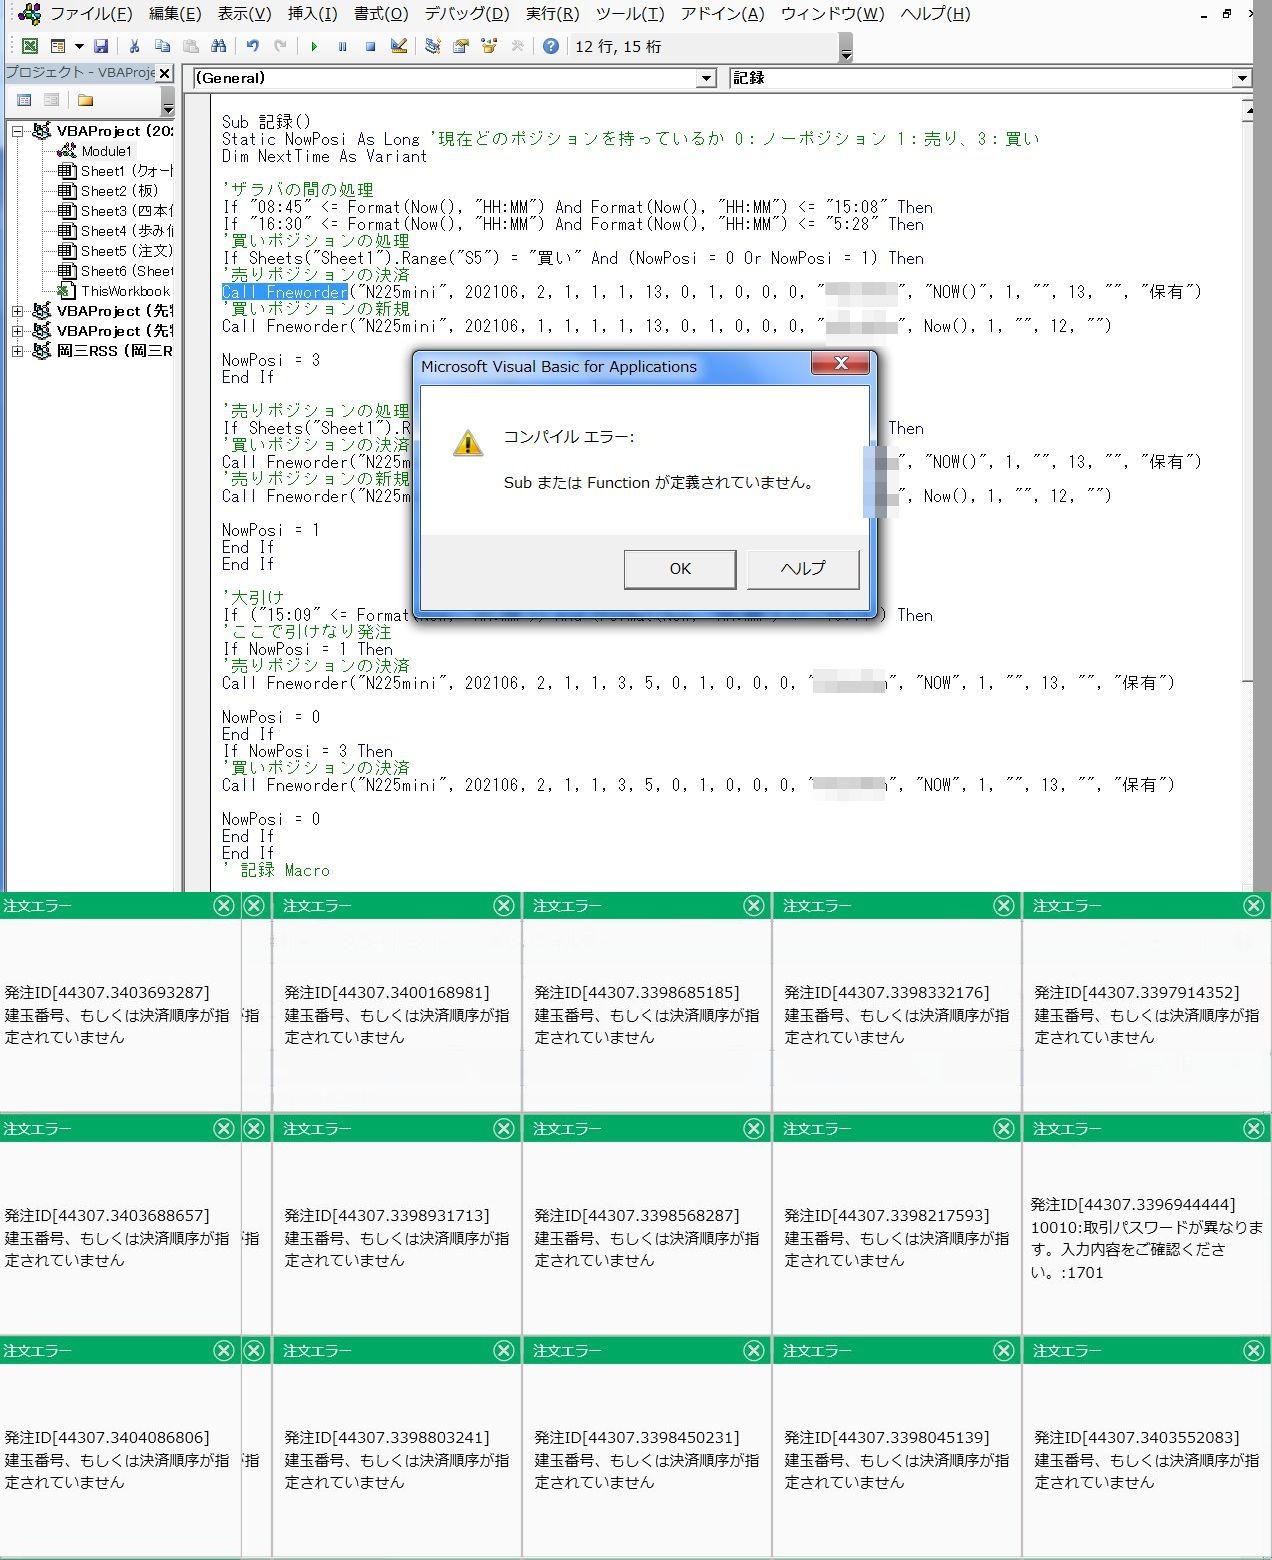Open the ツール(T) menu
The height and width of the screenshot is (1560, 1272).
click(629, 14)
